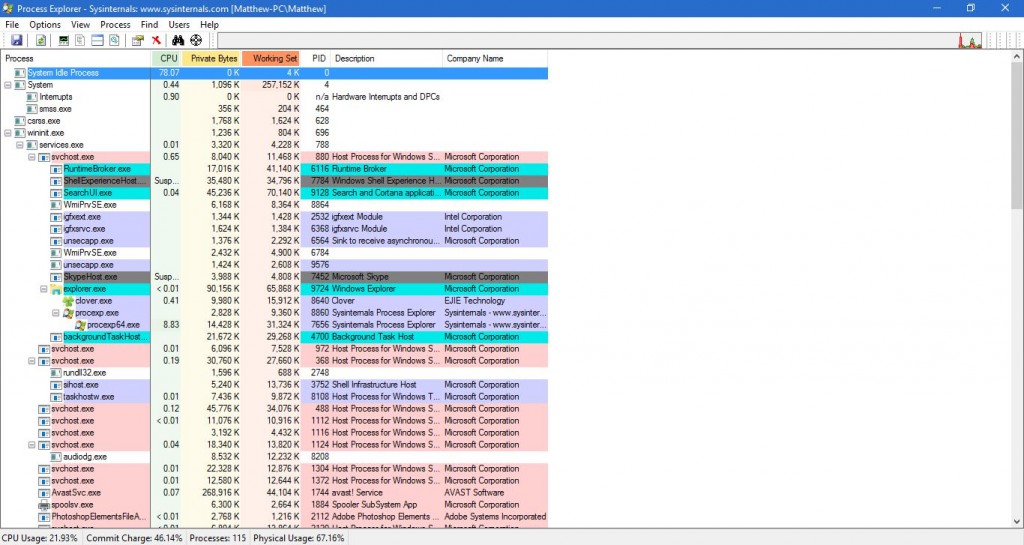Click the binoculars Find Handle icon
This screenshot has height=545, width=1024.
(178, 40)
